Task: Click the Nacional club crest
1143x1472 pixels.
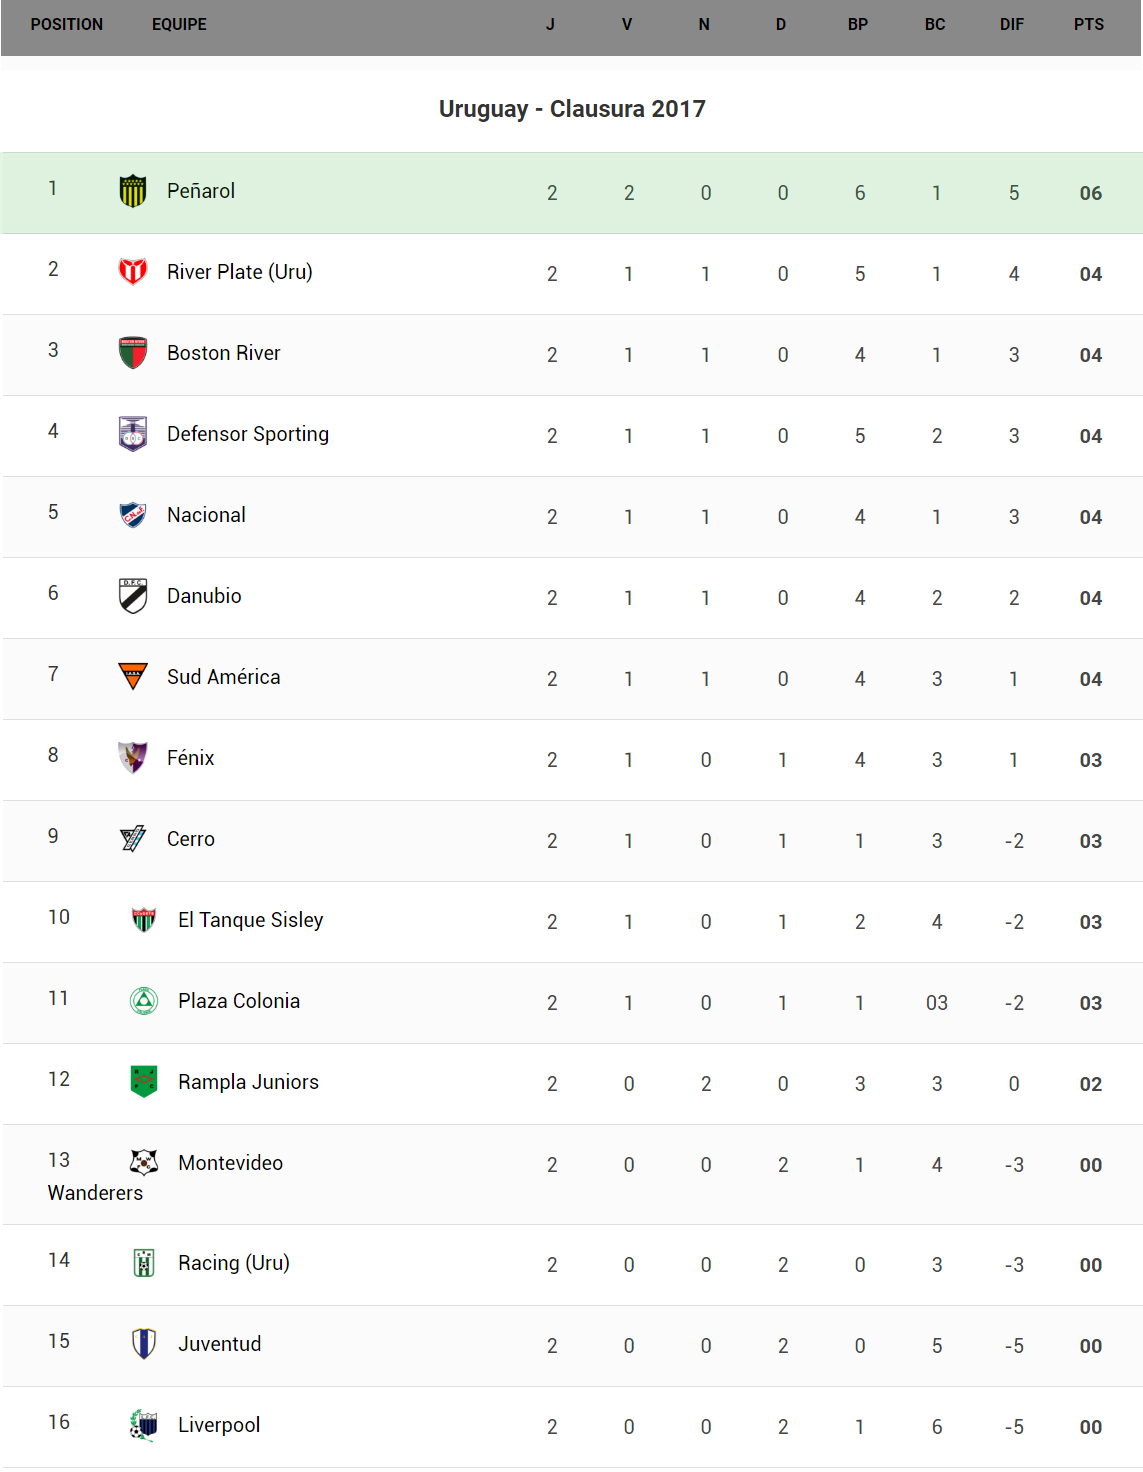Action: [x=133, y=515]
